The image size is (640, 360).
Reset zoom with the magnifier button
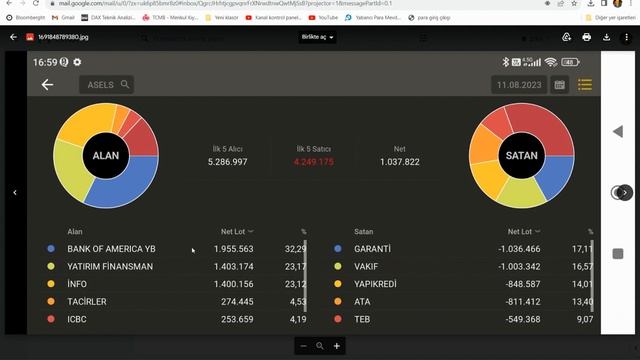point(320,346)
